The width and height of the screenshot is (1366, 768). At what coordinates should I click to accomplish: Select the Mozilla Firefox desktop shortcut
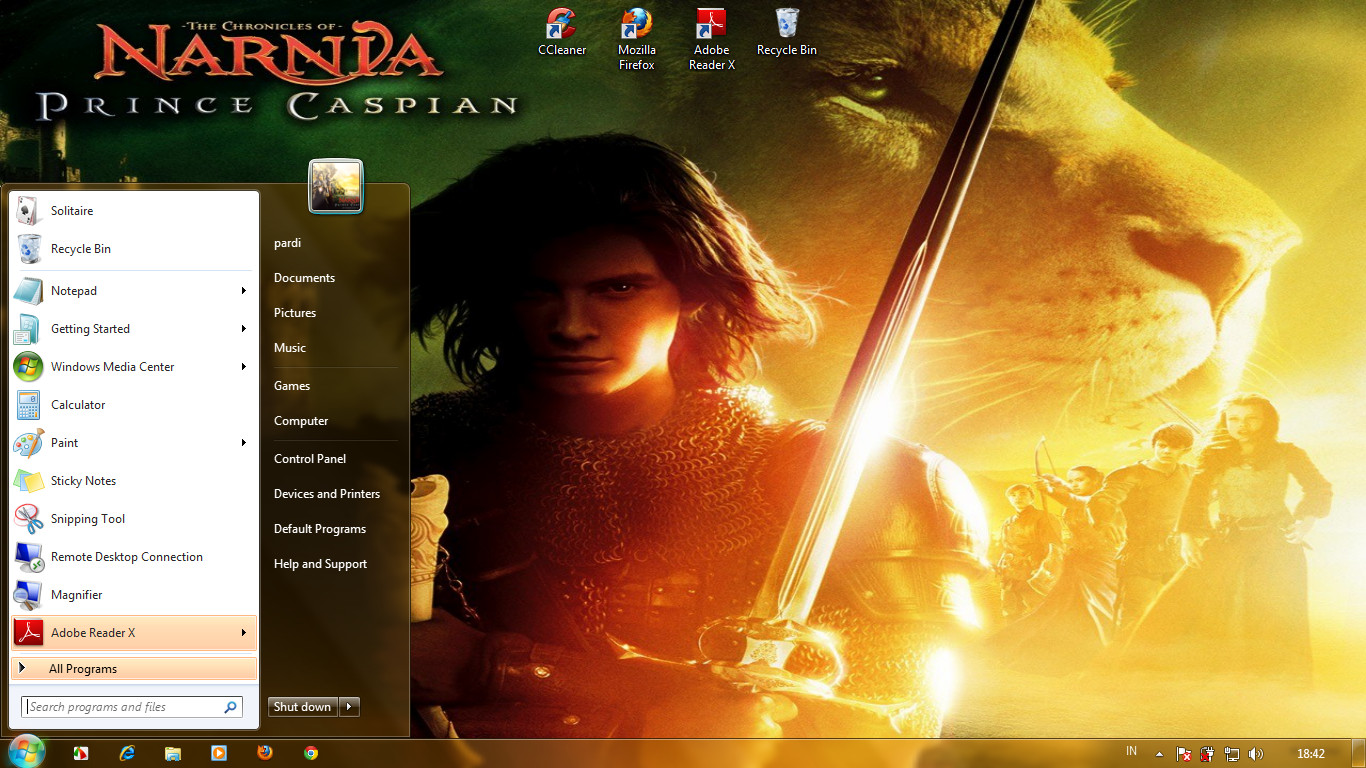coord(637,39)
